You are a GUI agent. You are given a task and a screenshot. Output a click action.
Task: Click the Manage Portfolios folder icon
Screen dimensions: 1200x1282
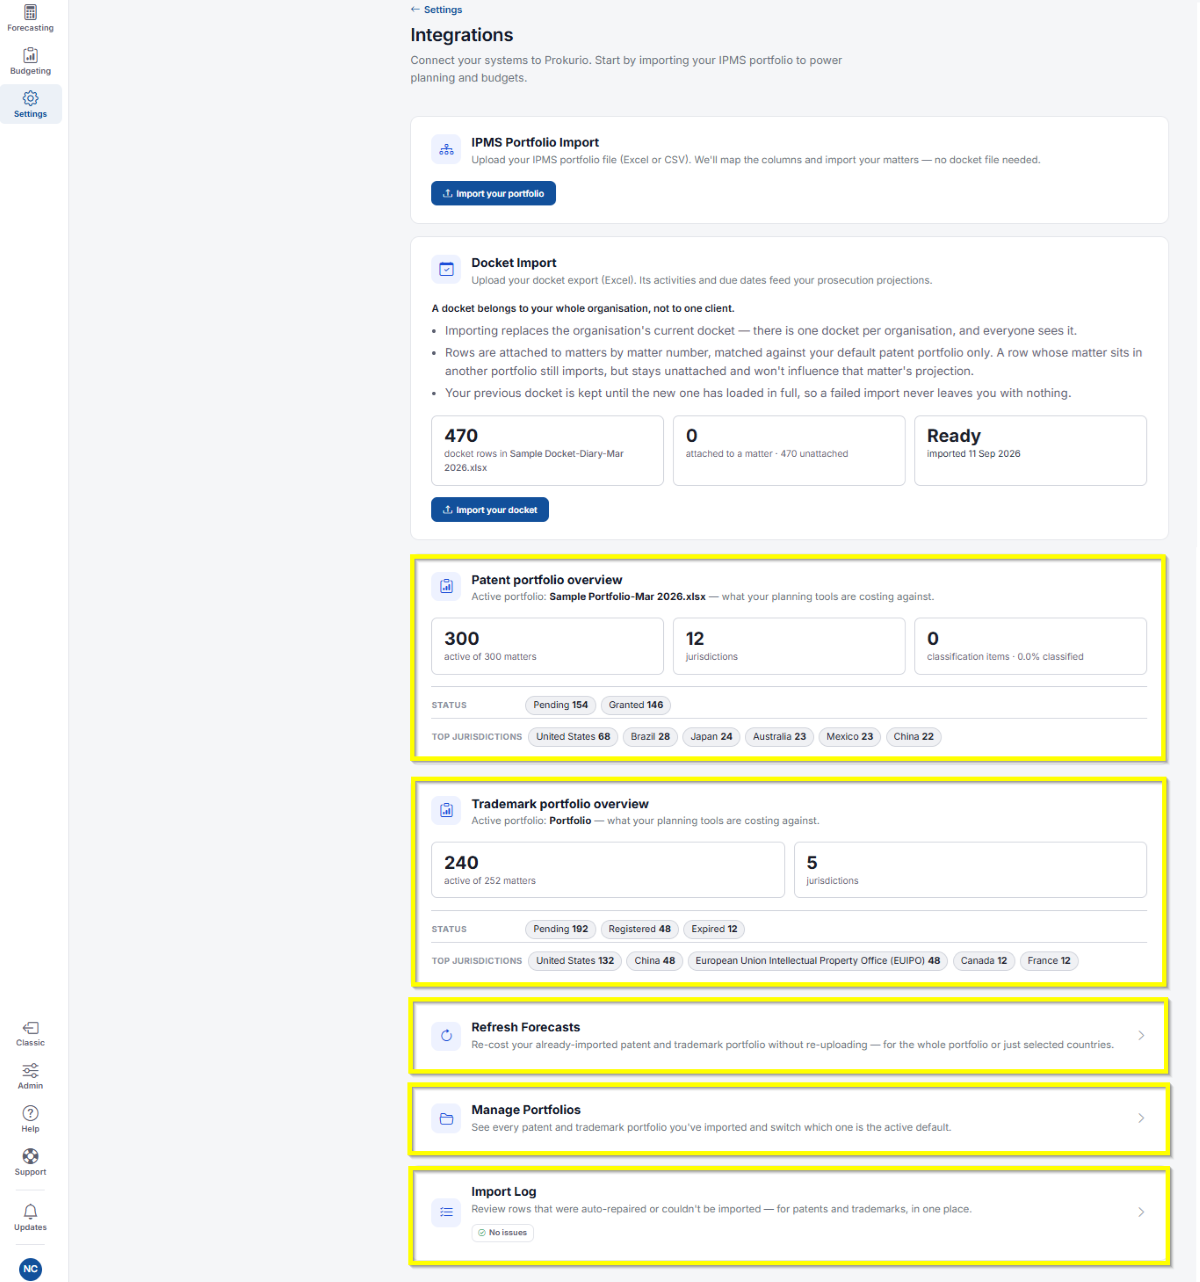446,1118
